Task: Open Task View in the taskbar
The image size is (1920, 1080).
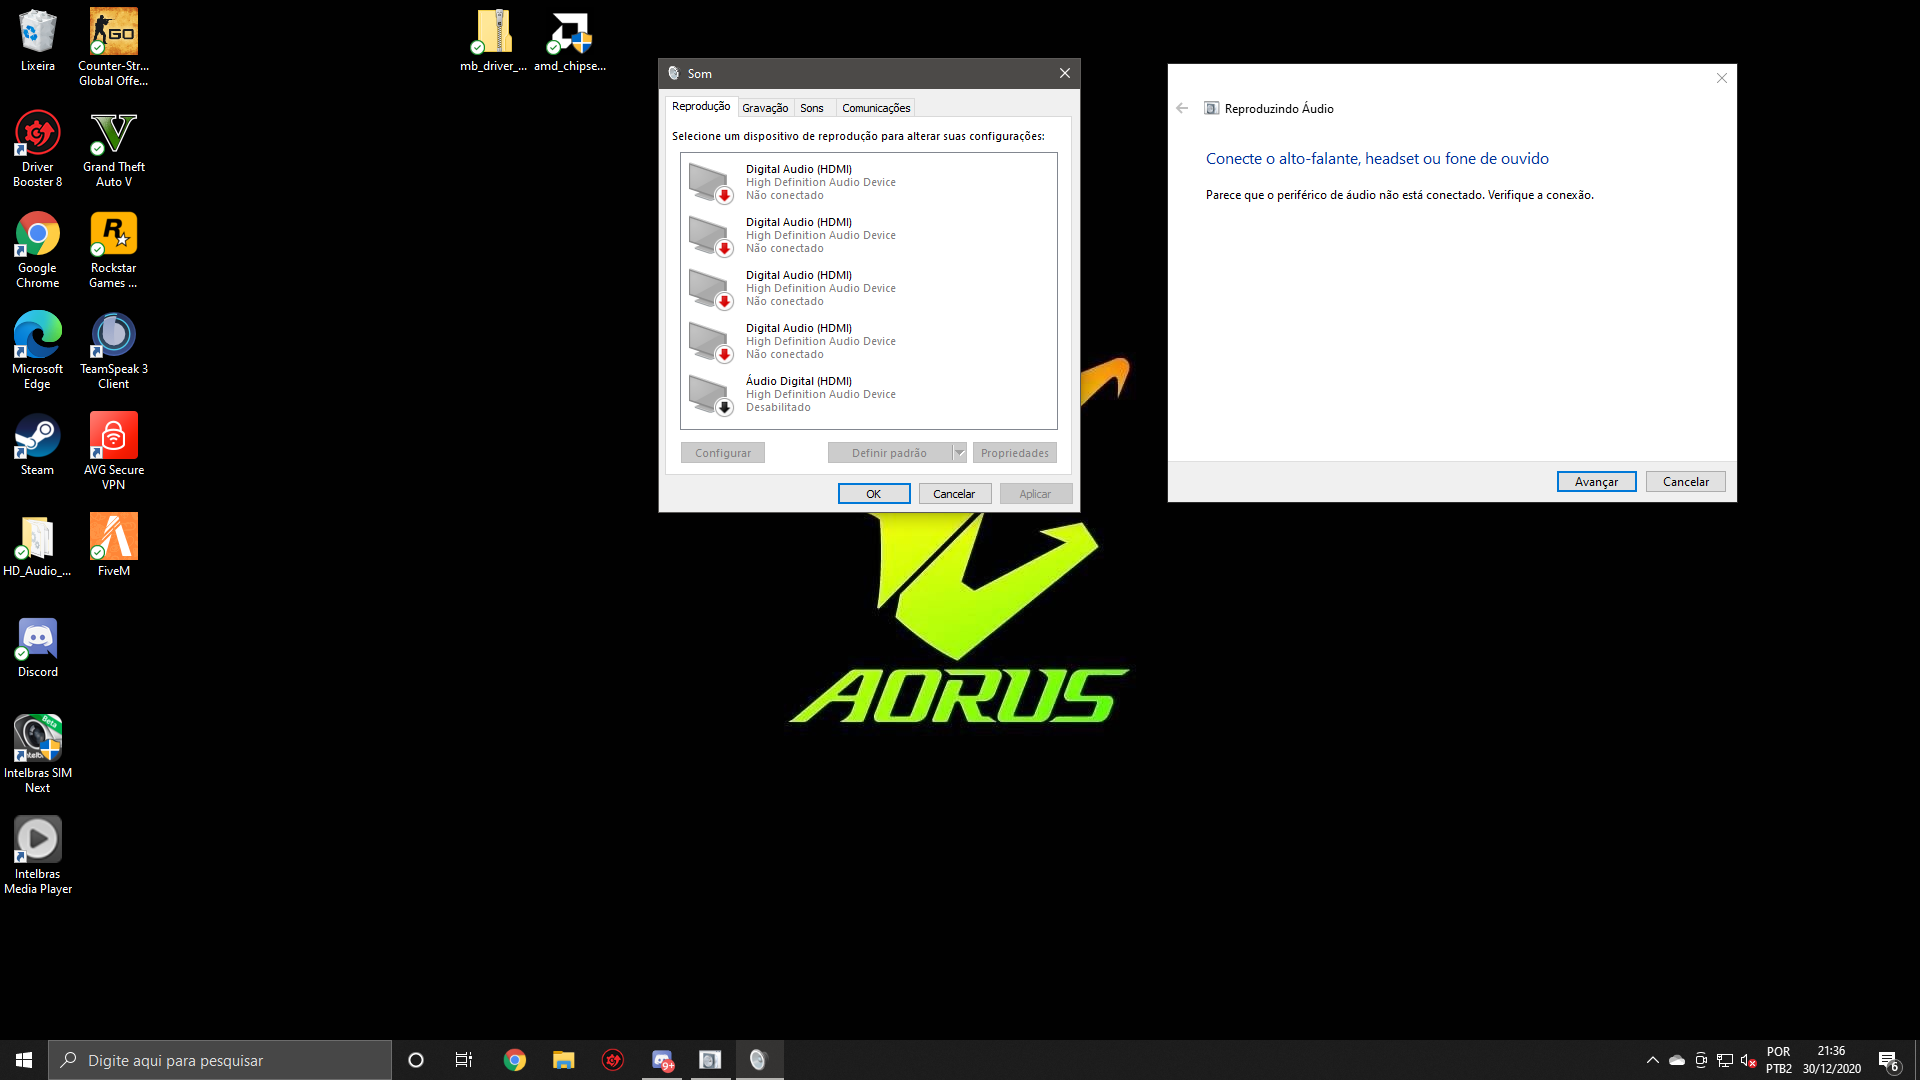Action: 464,1060
